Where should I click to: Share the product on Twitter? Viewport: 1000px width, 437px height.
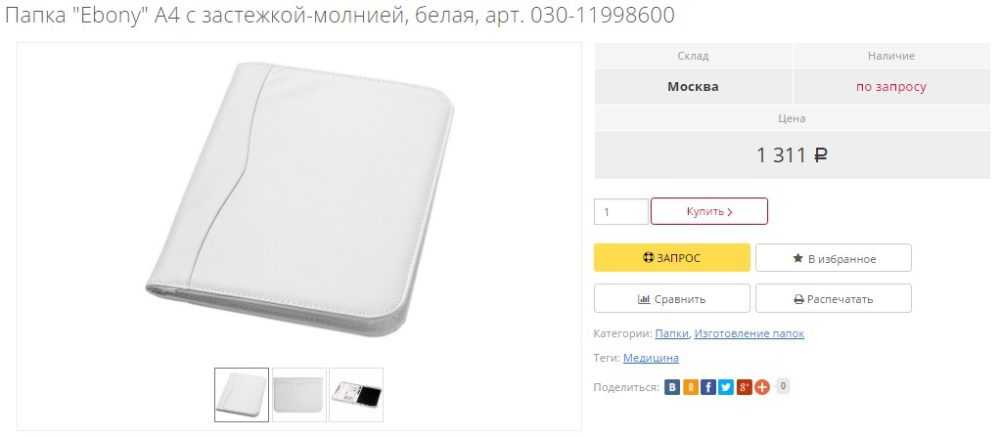pyautogui.click(x=726, y=387)
